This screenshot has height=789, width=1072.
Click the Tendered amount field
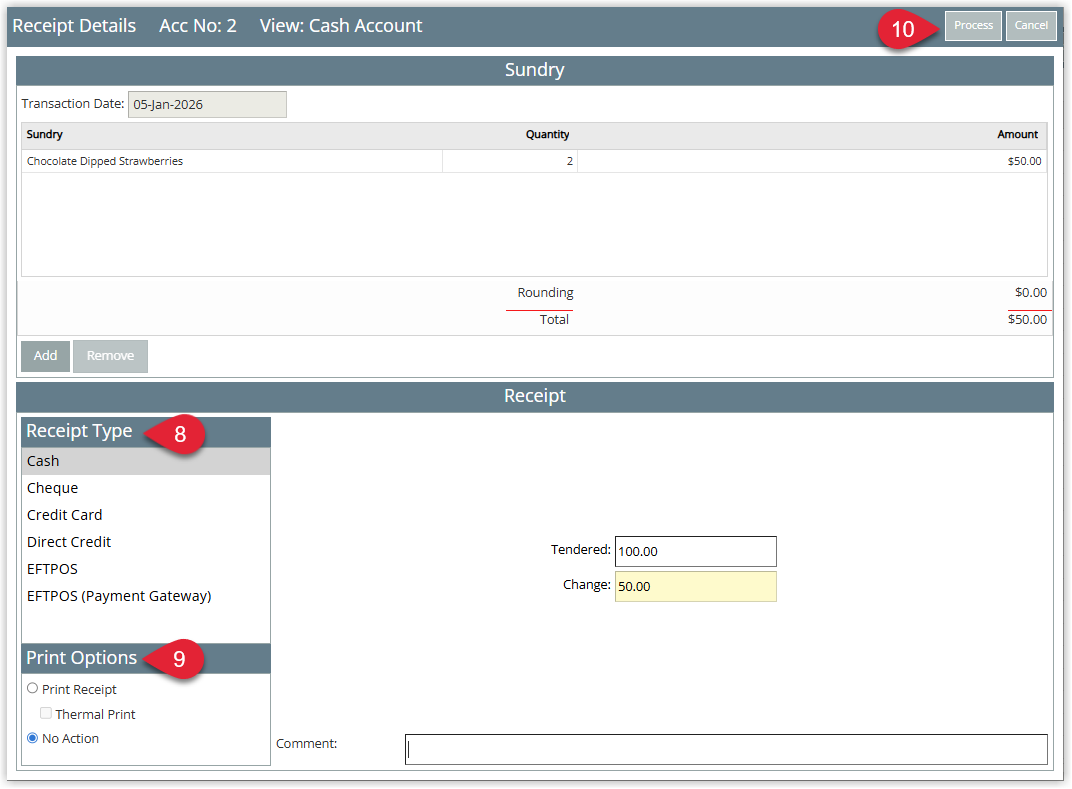point(695,552)
